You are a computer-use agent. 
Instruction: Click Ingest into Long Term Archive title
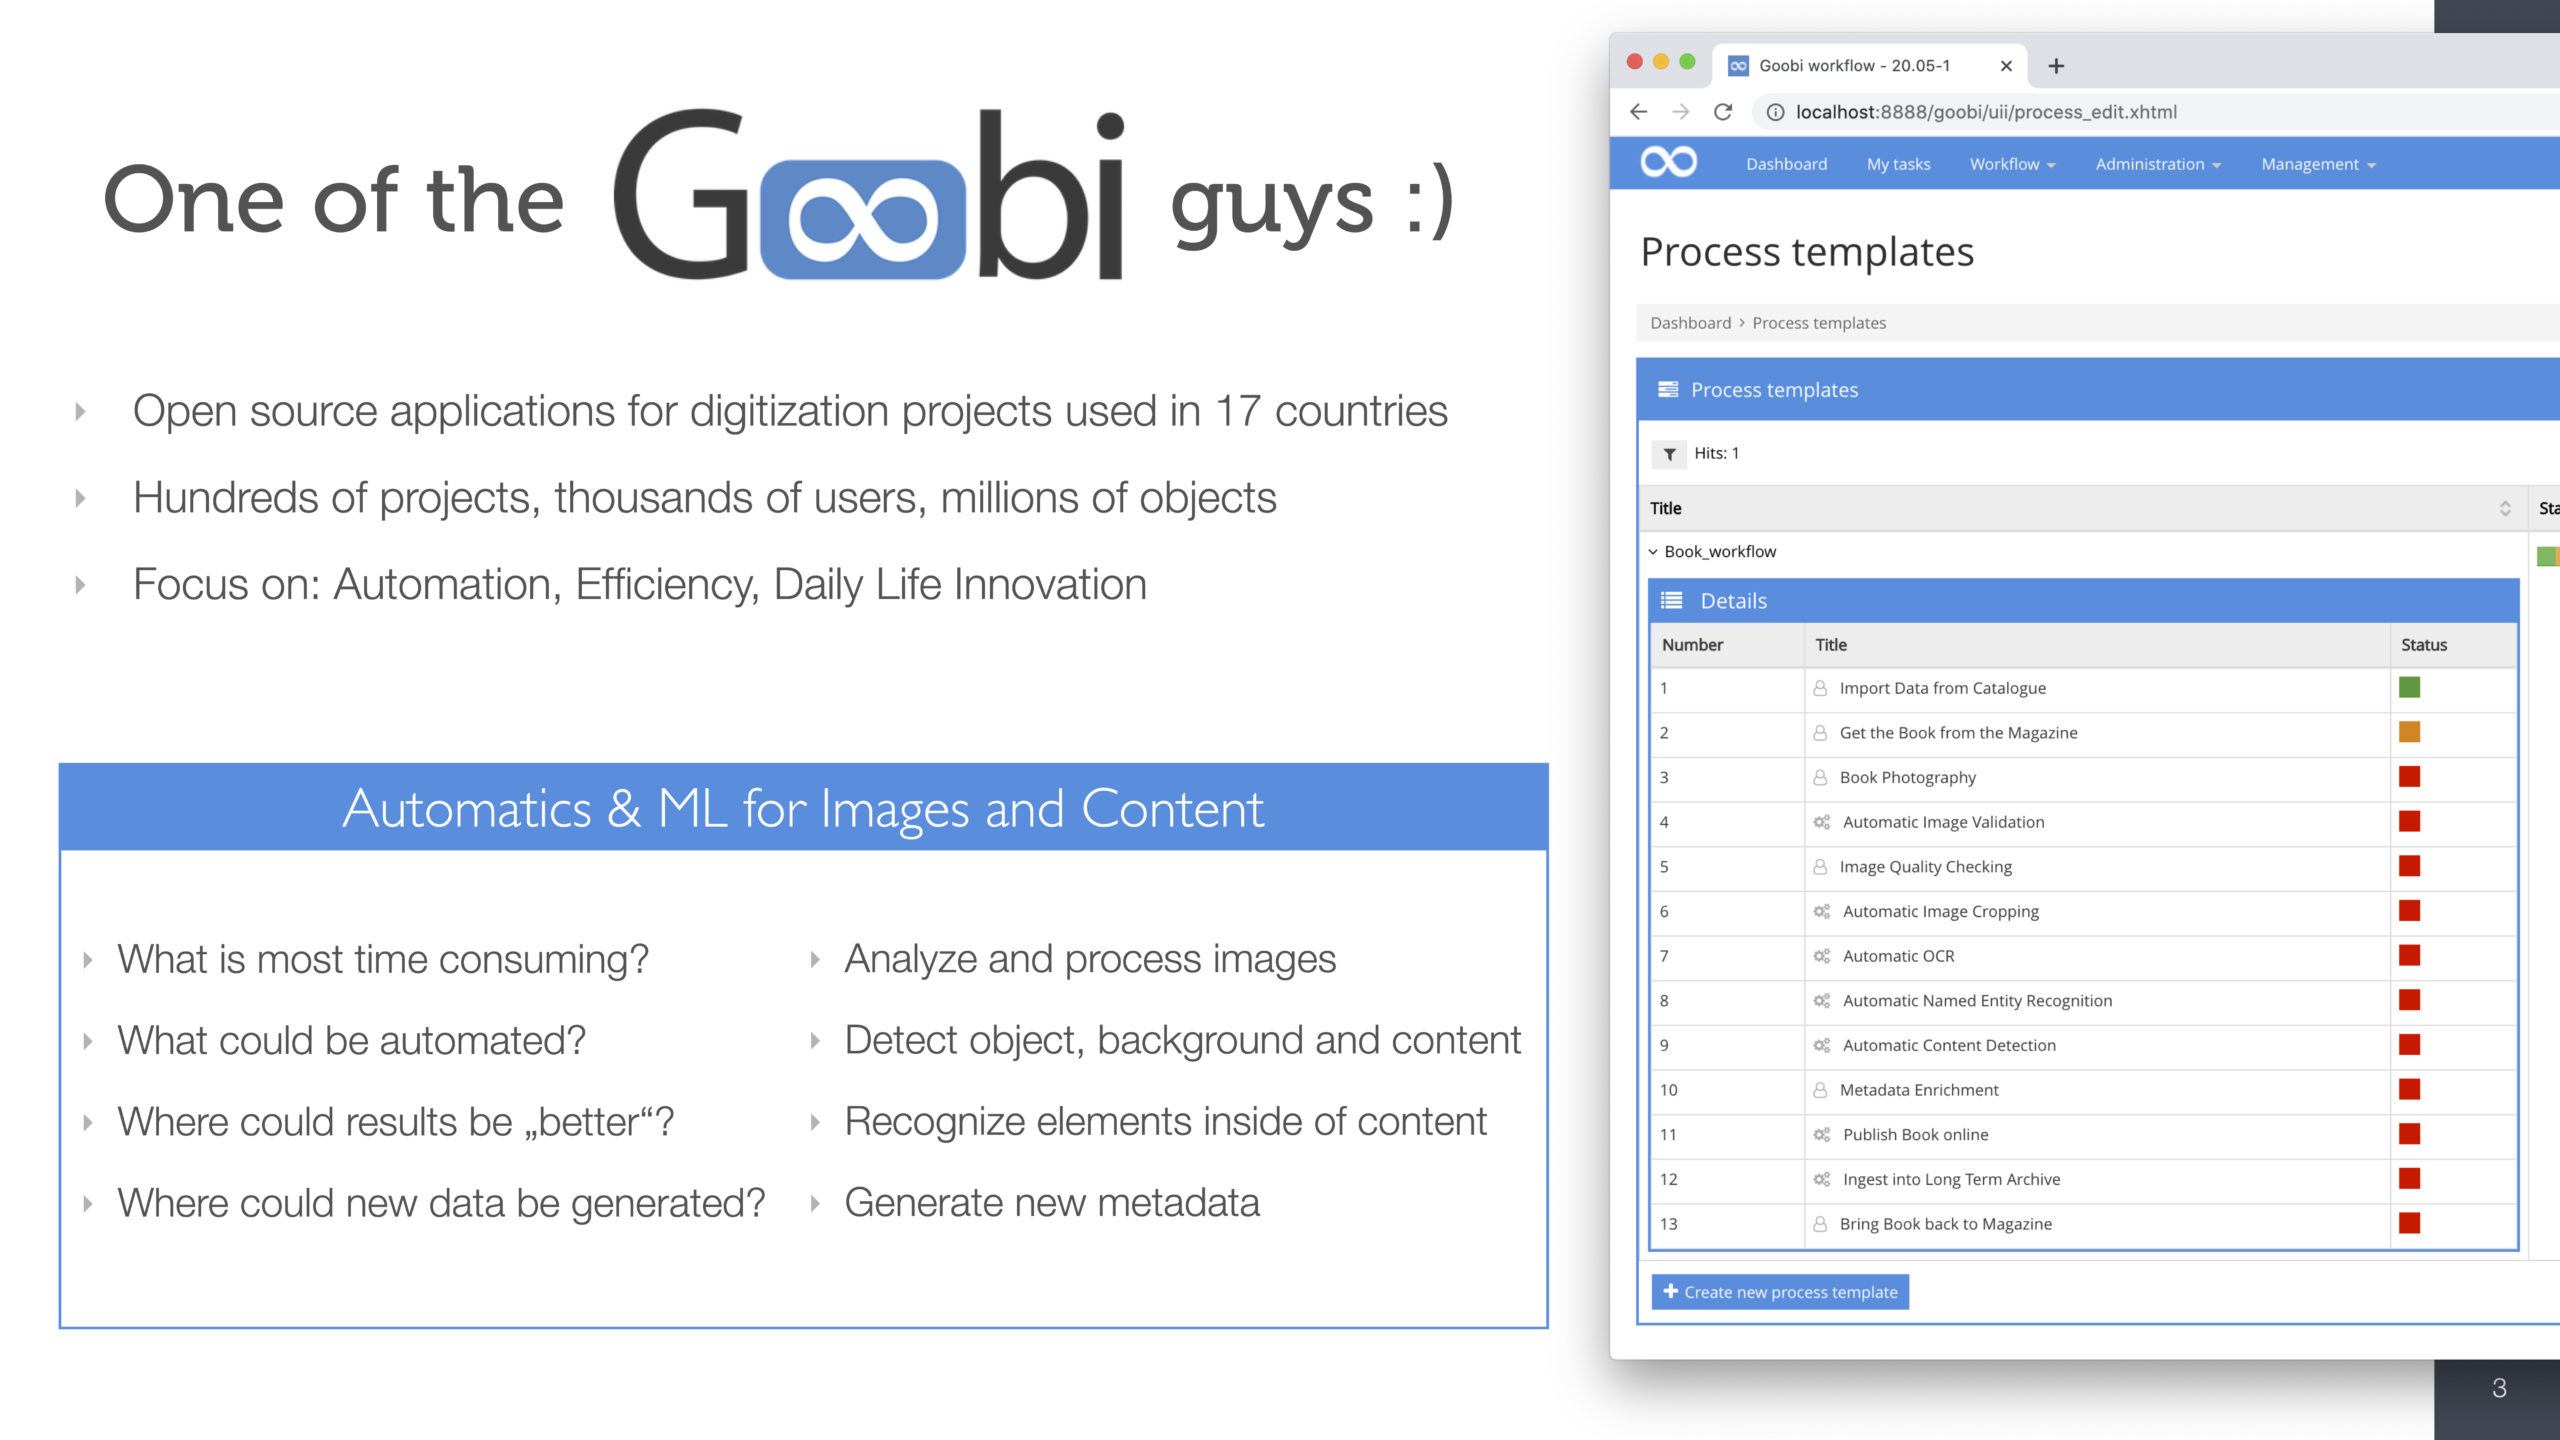(x=1951, y=1179)
